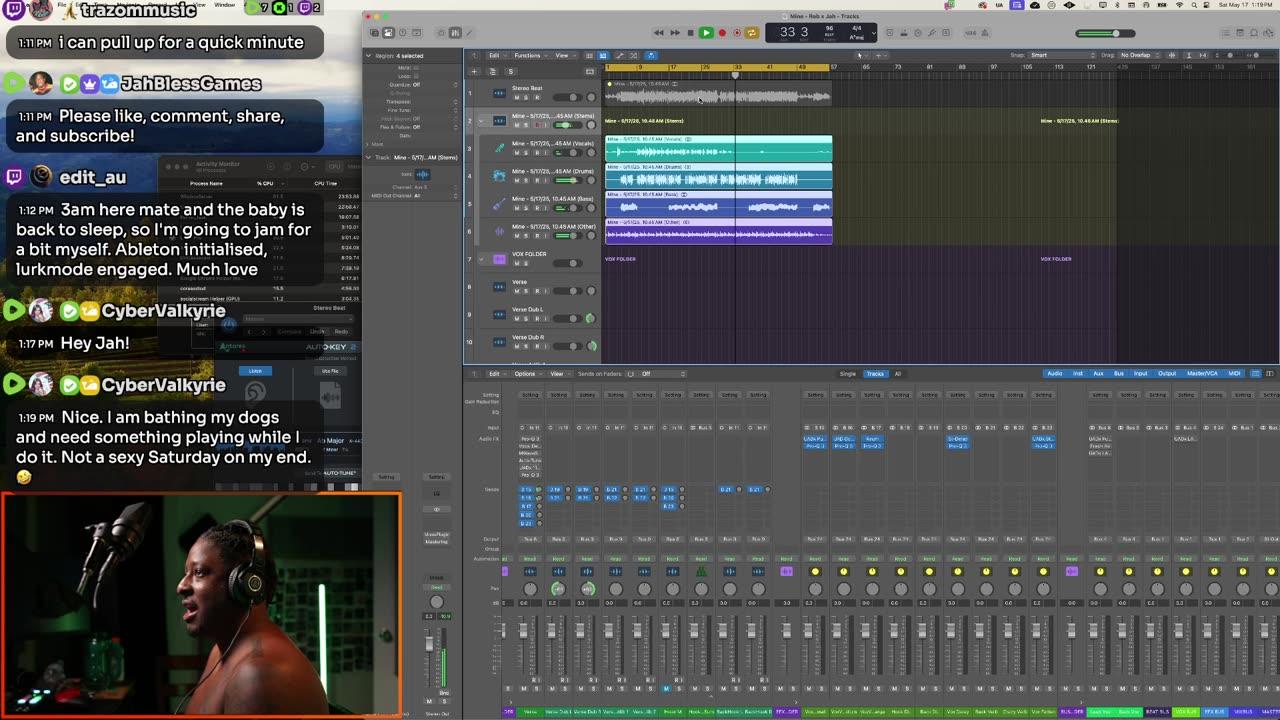Click the green Play button in transport
This screenshot has height=720, width=1280.
pos(706,33)
